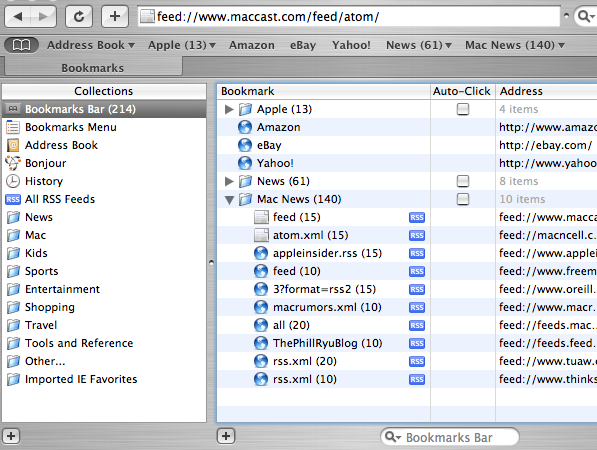Open eBay link in bookmarks bar
The image size is (597, 450).
click(x=303, y=45)
